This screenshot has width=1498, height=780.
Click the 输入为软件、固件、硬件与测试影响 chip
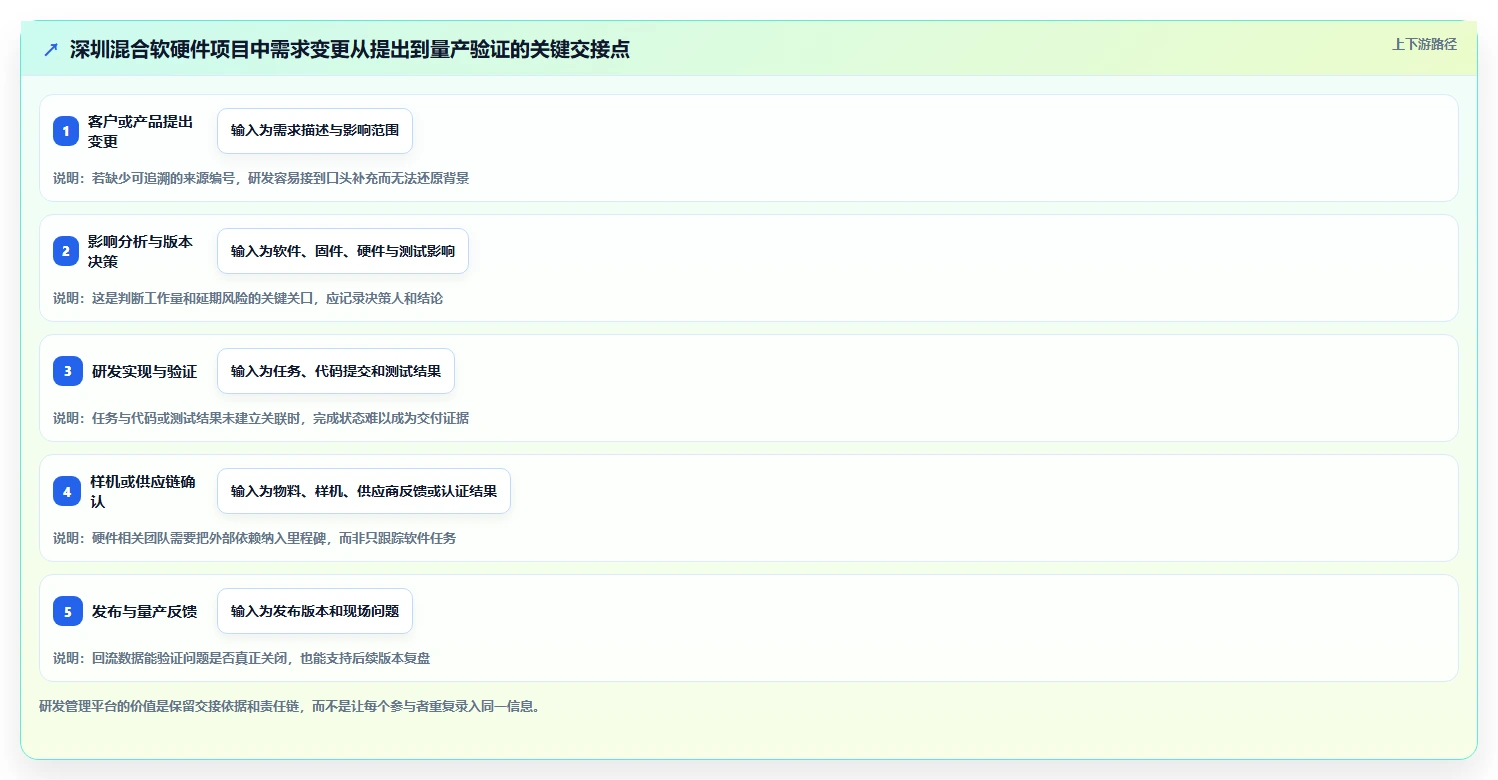pos(343,251)
